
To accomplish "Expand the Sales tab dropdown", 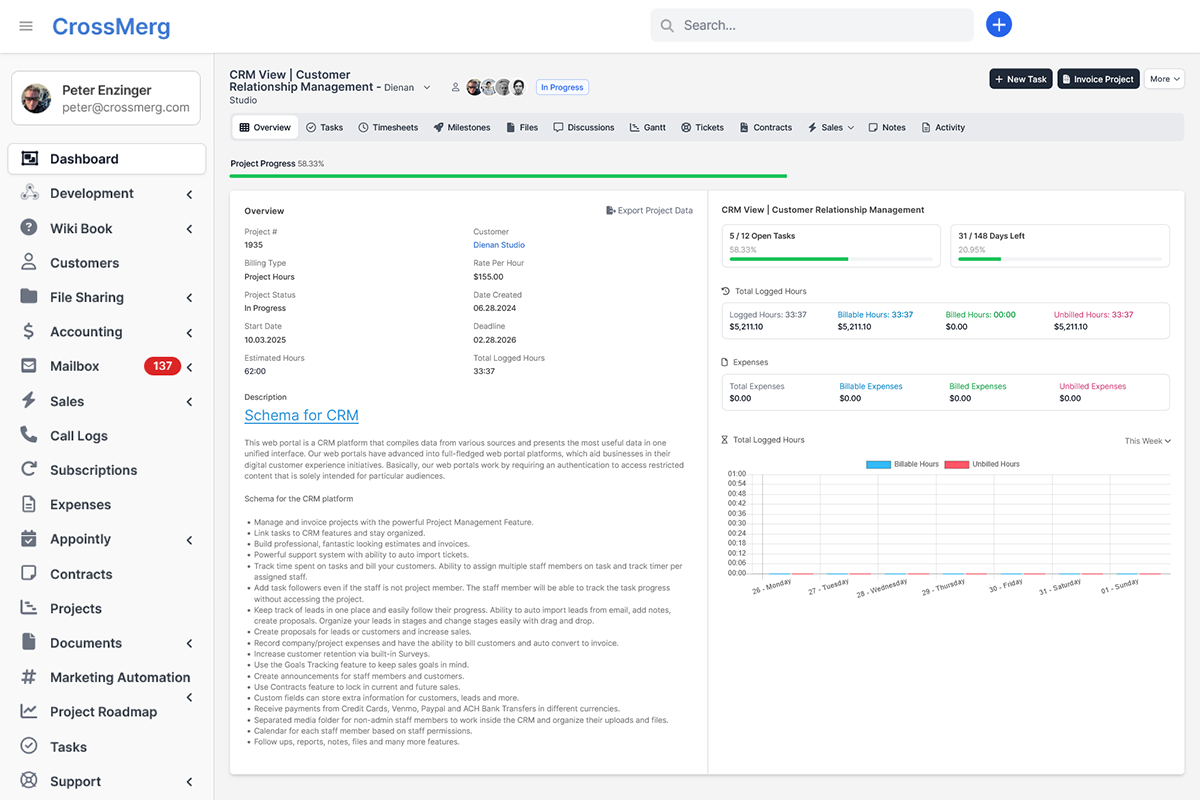I will click(x=831, y=128).
